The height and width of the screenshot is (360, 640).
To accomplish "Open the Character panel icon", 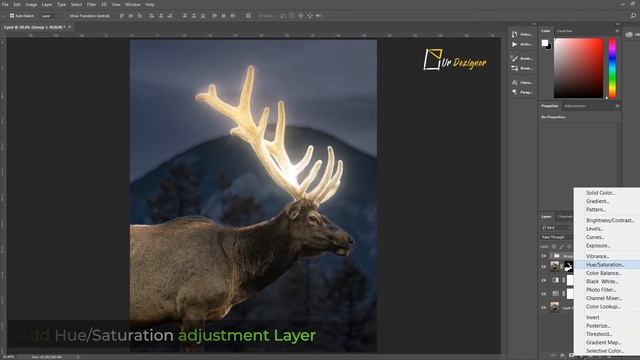I will coord(514,82).
